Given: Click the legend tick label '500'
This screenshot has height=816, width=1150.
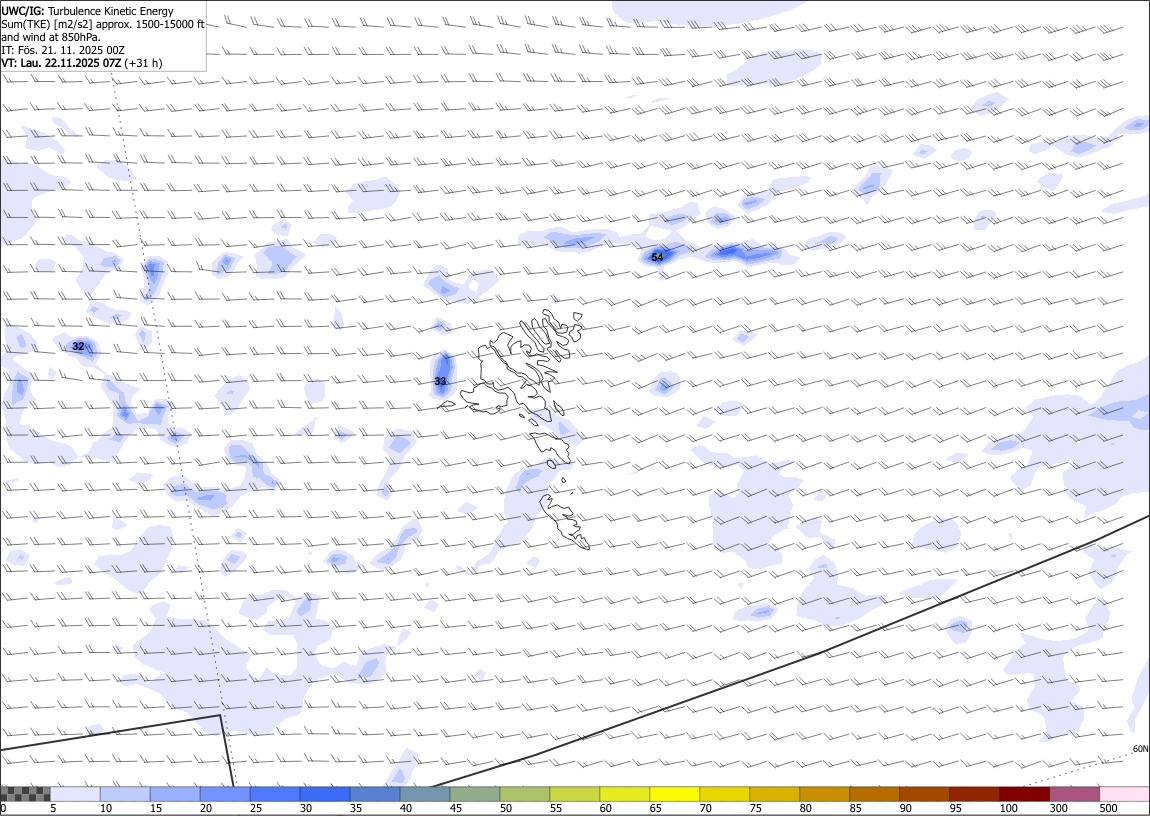Looking at the screenshot, I should 1108,808.
